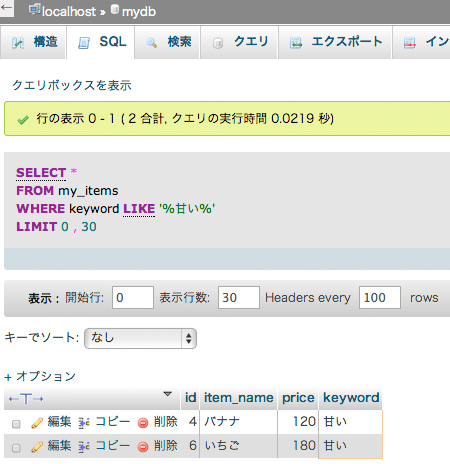450x464 pixels.
Task: Click the バナナ item_name cell
Action: pos(238,422)
